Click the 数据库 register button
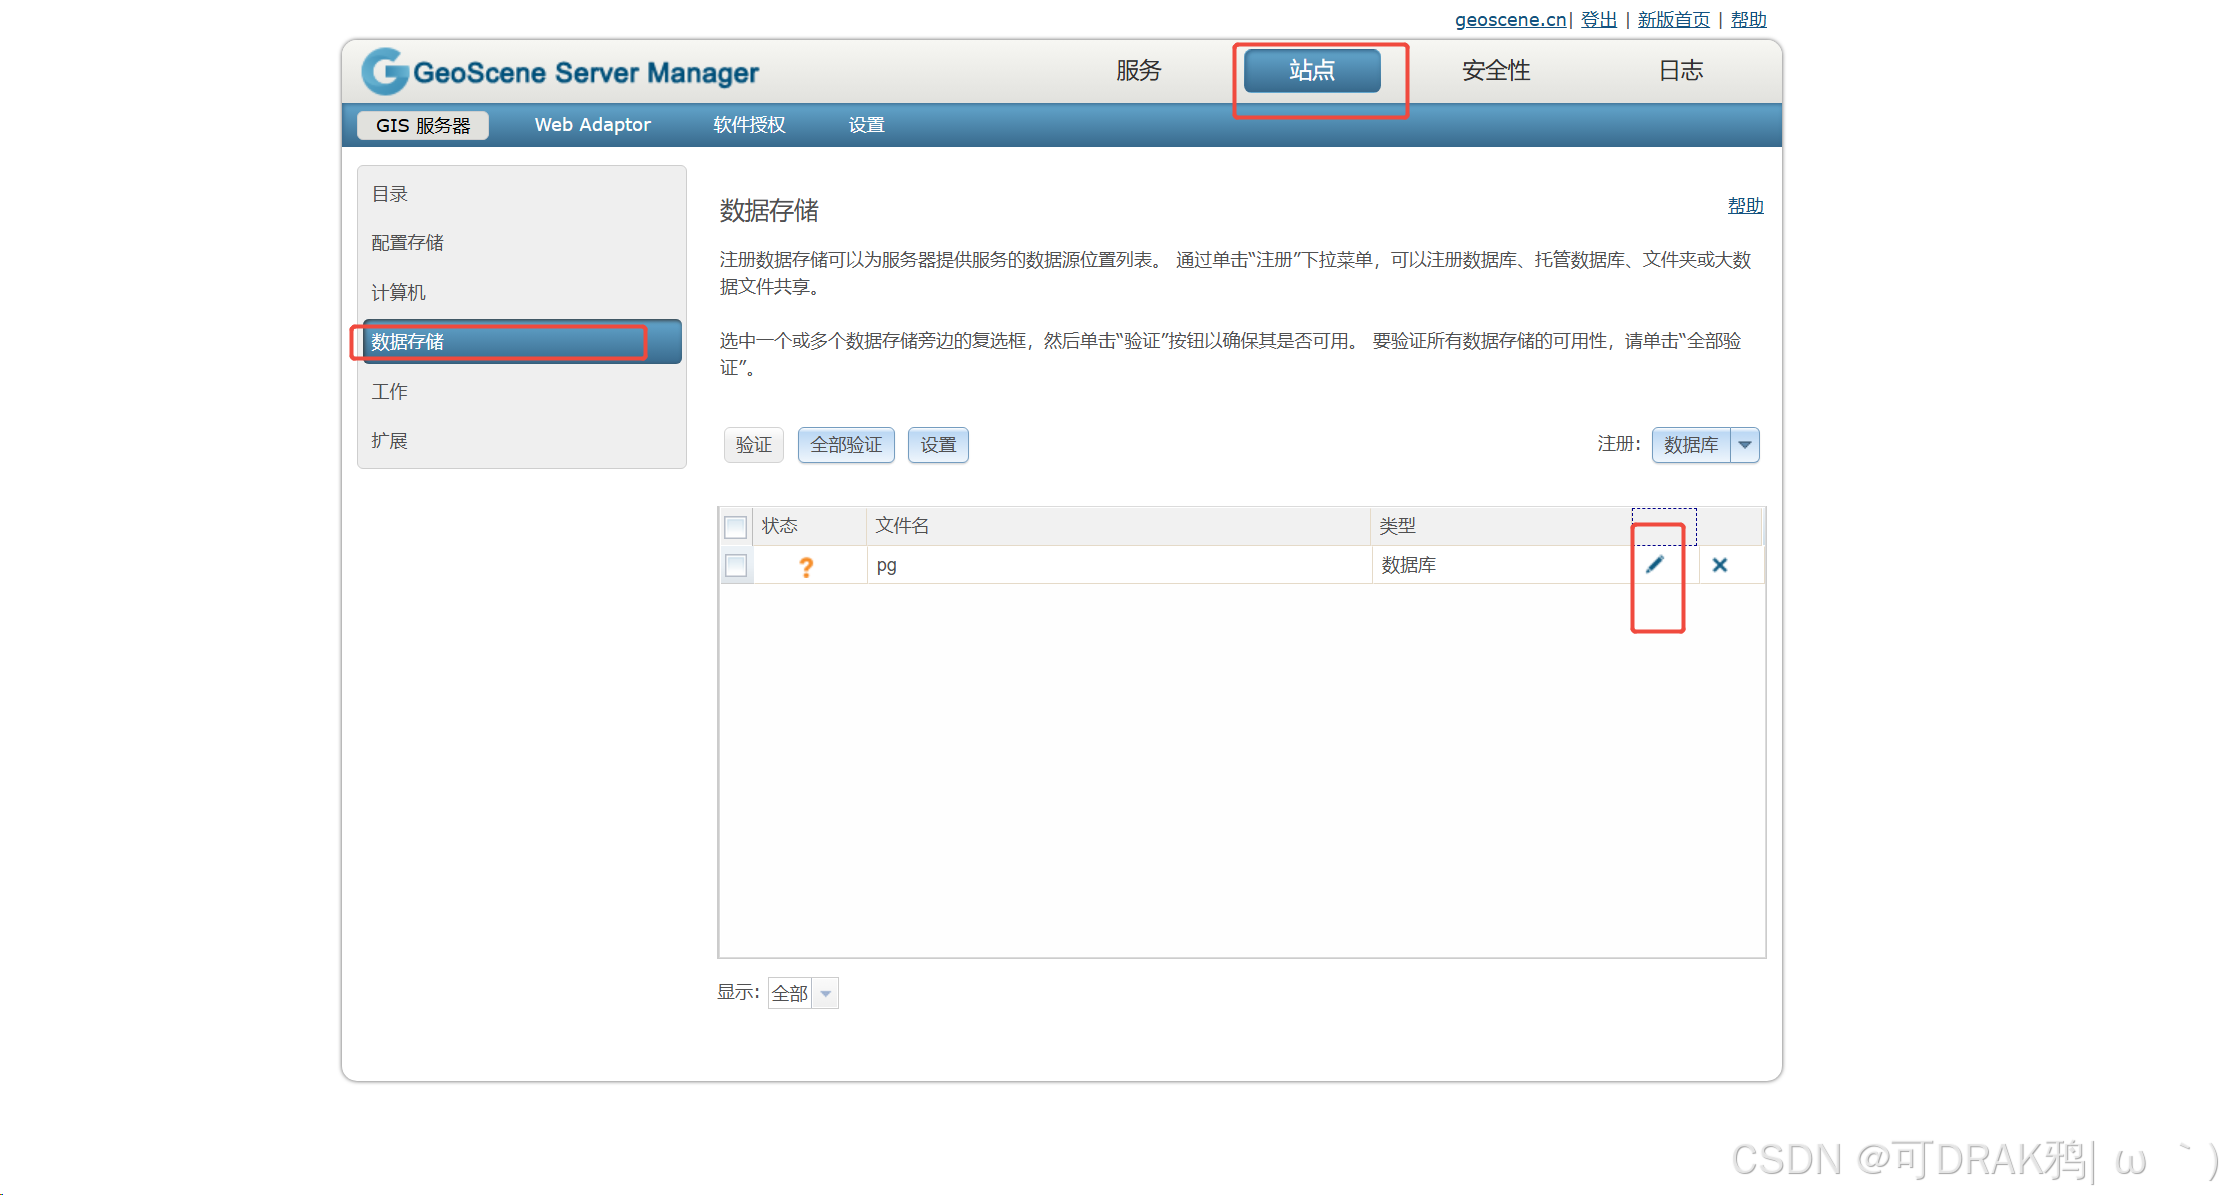 [1691, 445]
